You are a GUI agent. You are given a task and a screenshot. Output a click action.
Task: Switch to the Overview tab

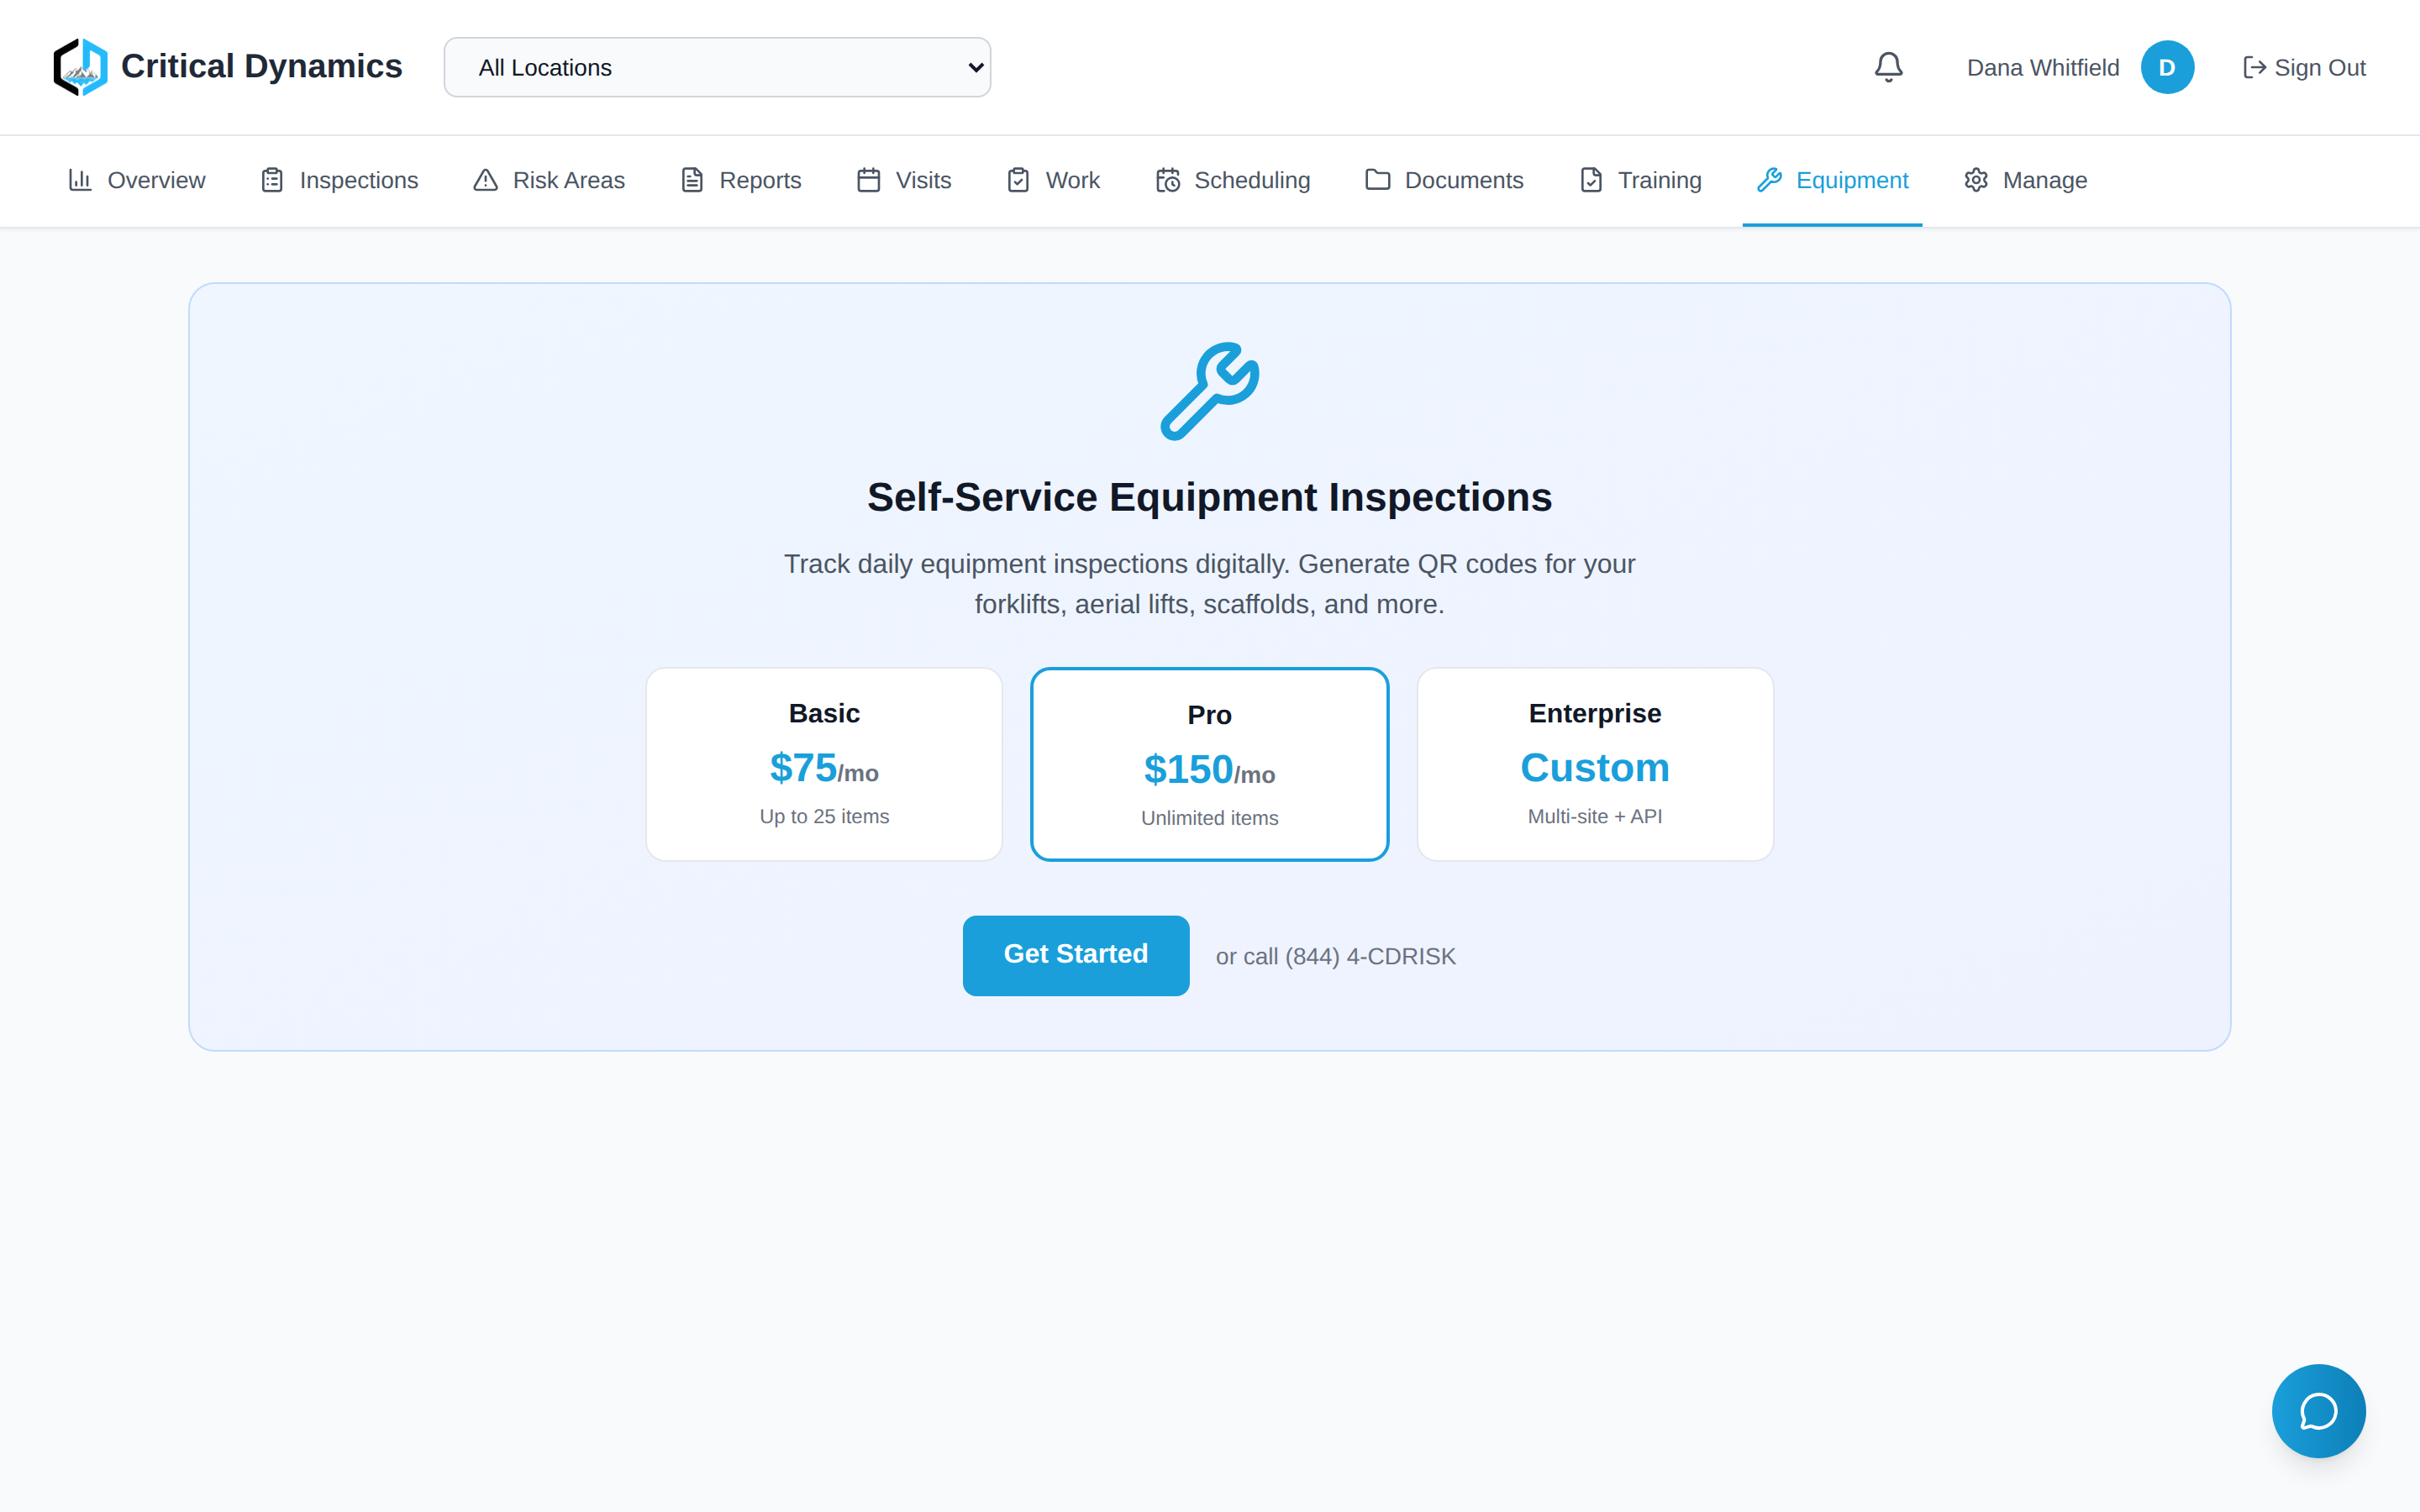(136, 181)
